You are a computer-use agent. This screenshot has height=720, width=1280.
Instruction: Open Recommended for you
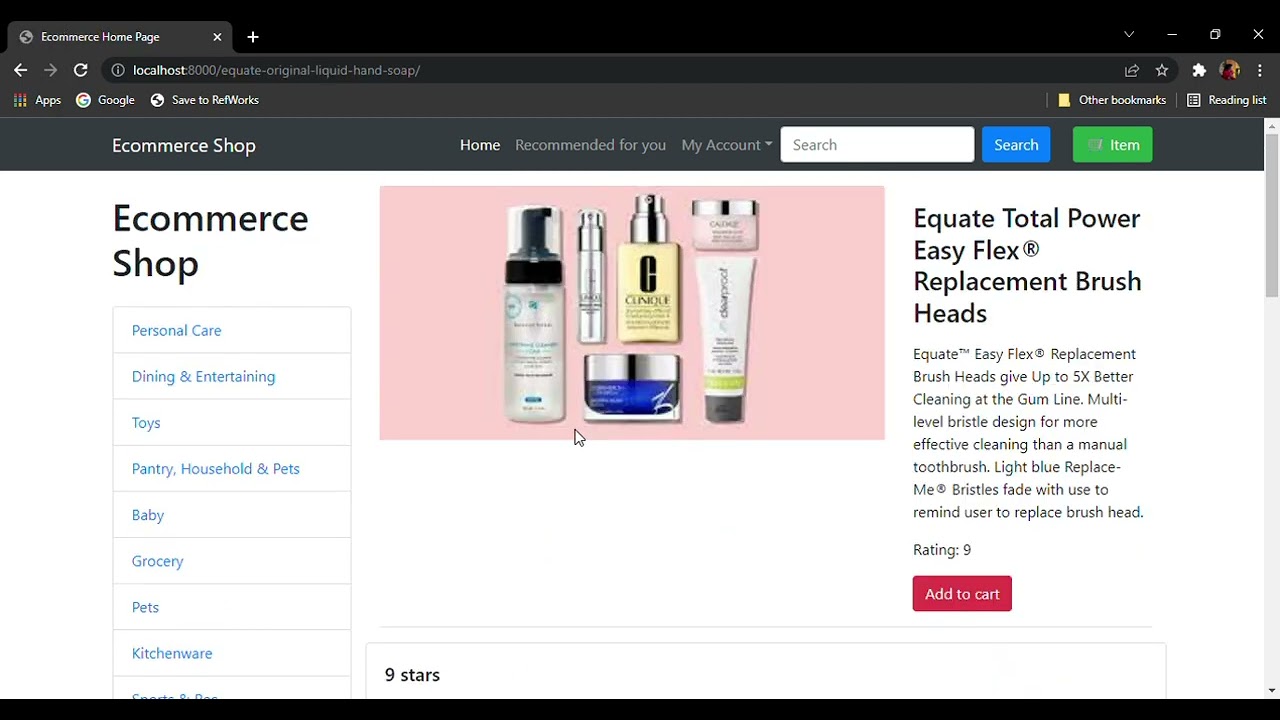590,145
